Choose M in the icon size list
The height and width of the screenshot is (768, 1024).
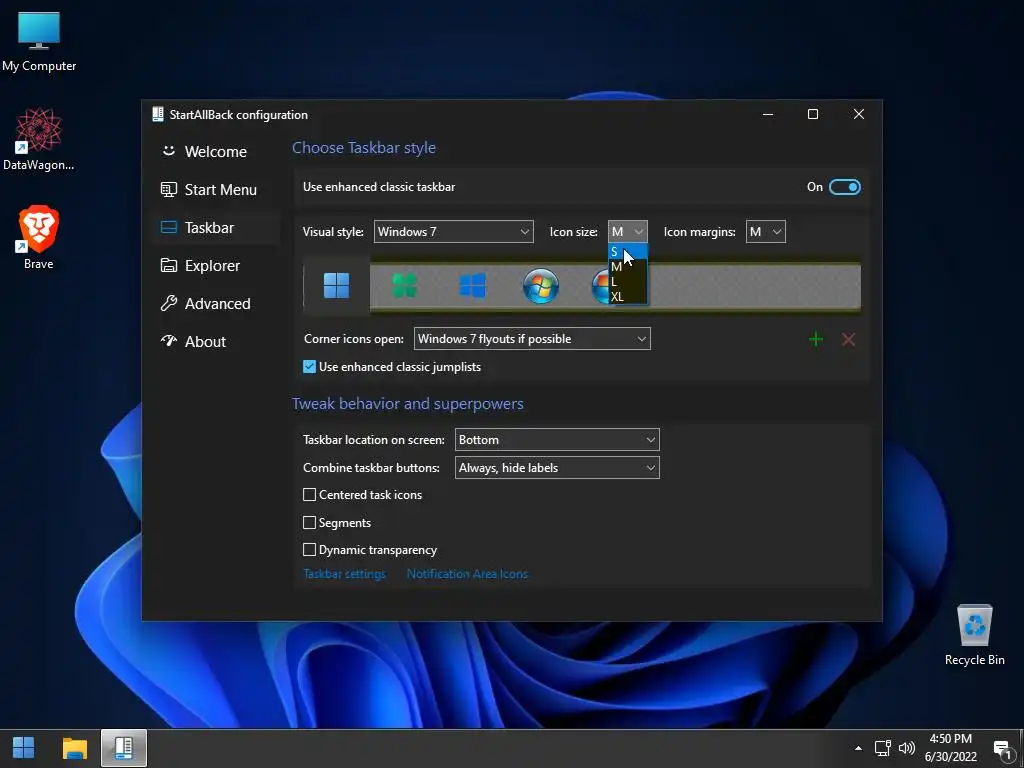point(628,266)
